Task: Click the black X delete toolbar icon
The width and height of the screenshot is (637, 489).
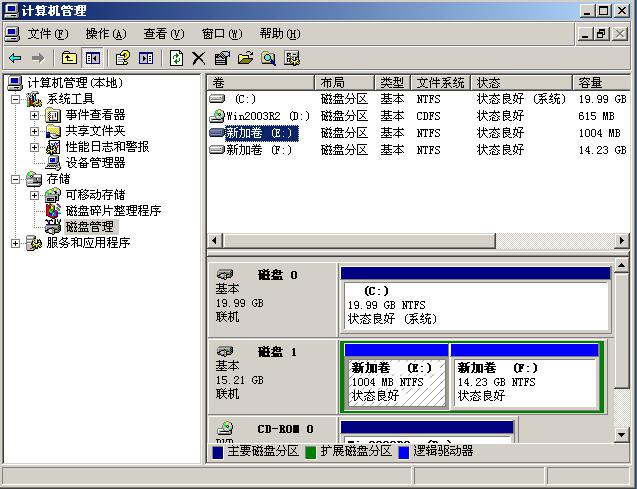Action: 198,58
